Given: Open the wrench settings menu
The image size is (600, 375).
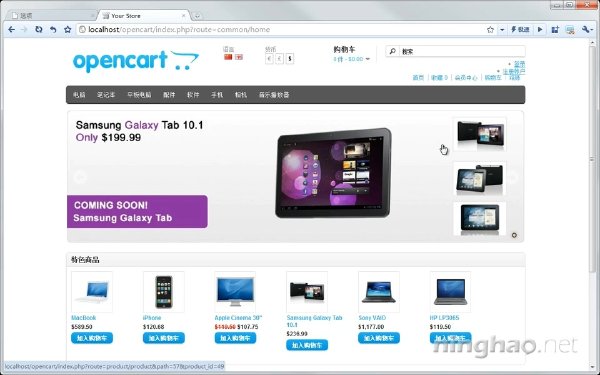Looking at the screenshot, I should (587, 29).
